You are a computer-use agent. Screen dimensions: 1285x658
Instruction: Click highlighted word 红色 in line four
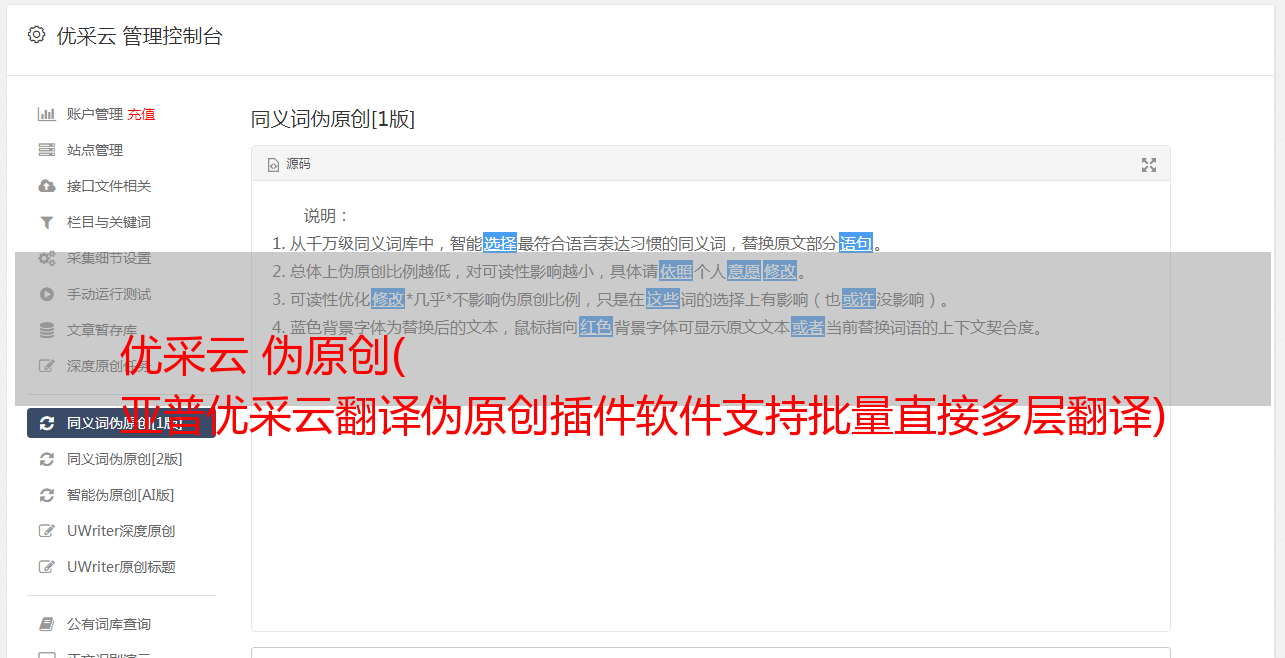pyautogui.click(x=595, y=327)
